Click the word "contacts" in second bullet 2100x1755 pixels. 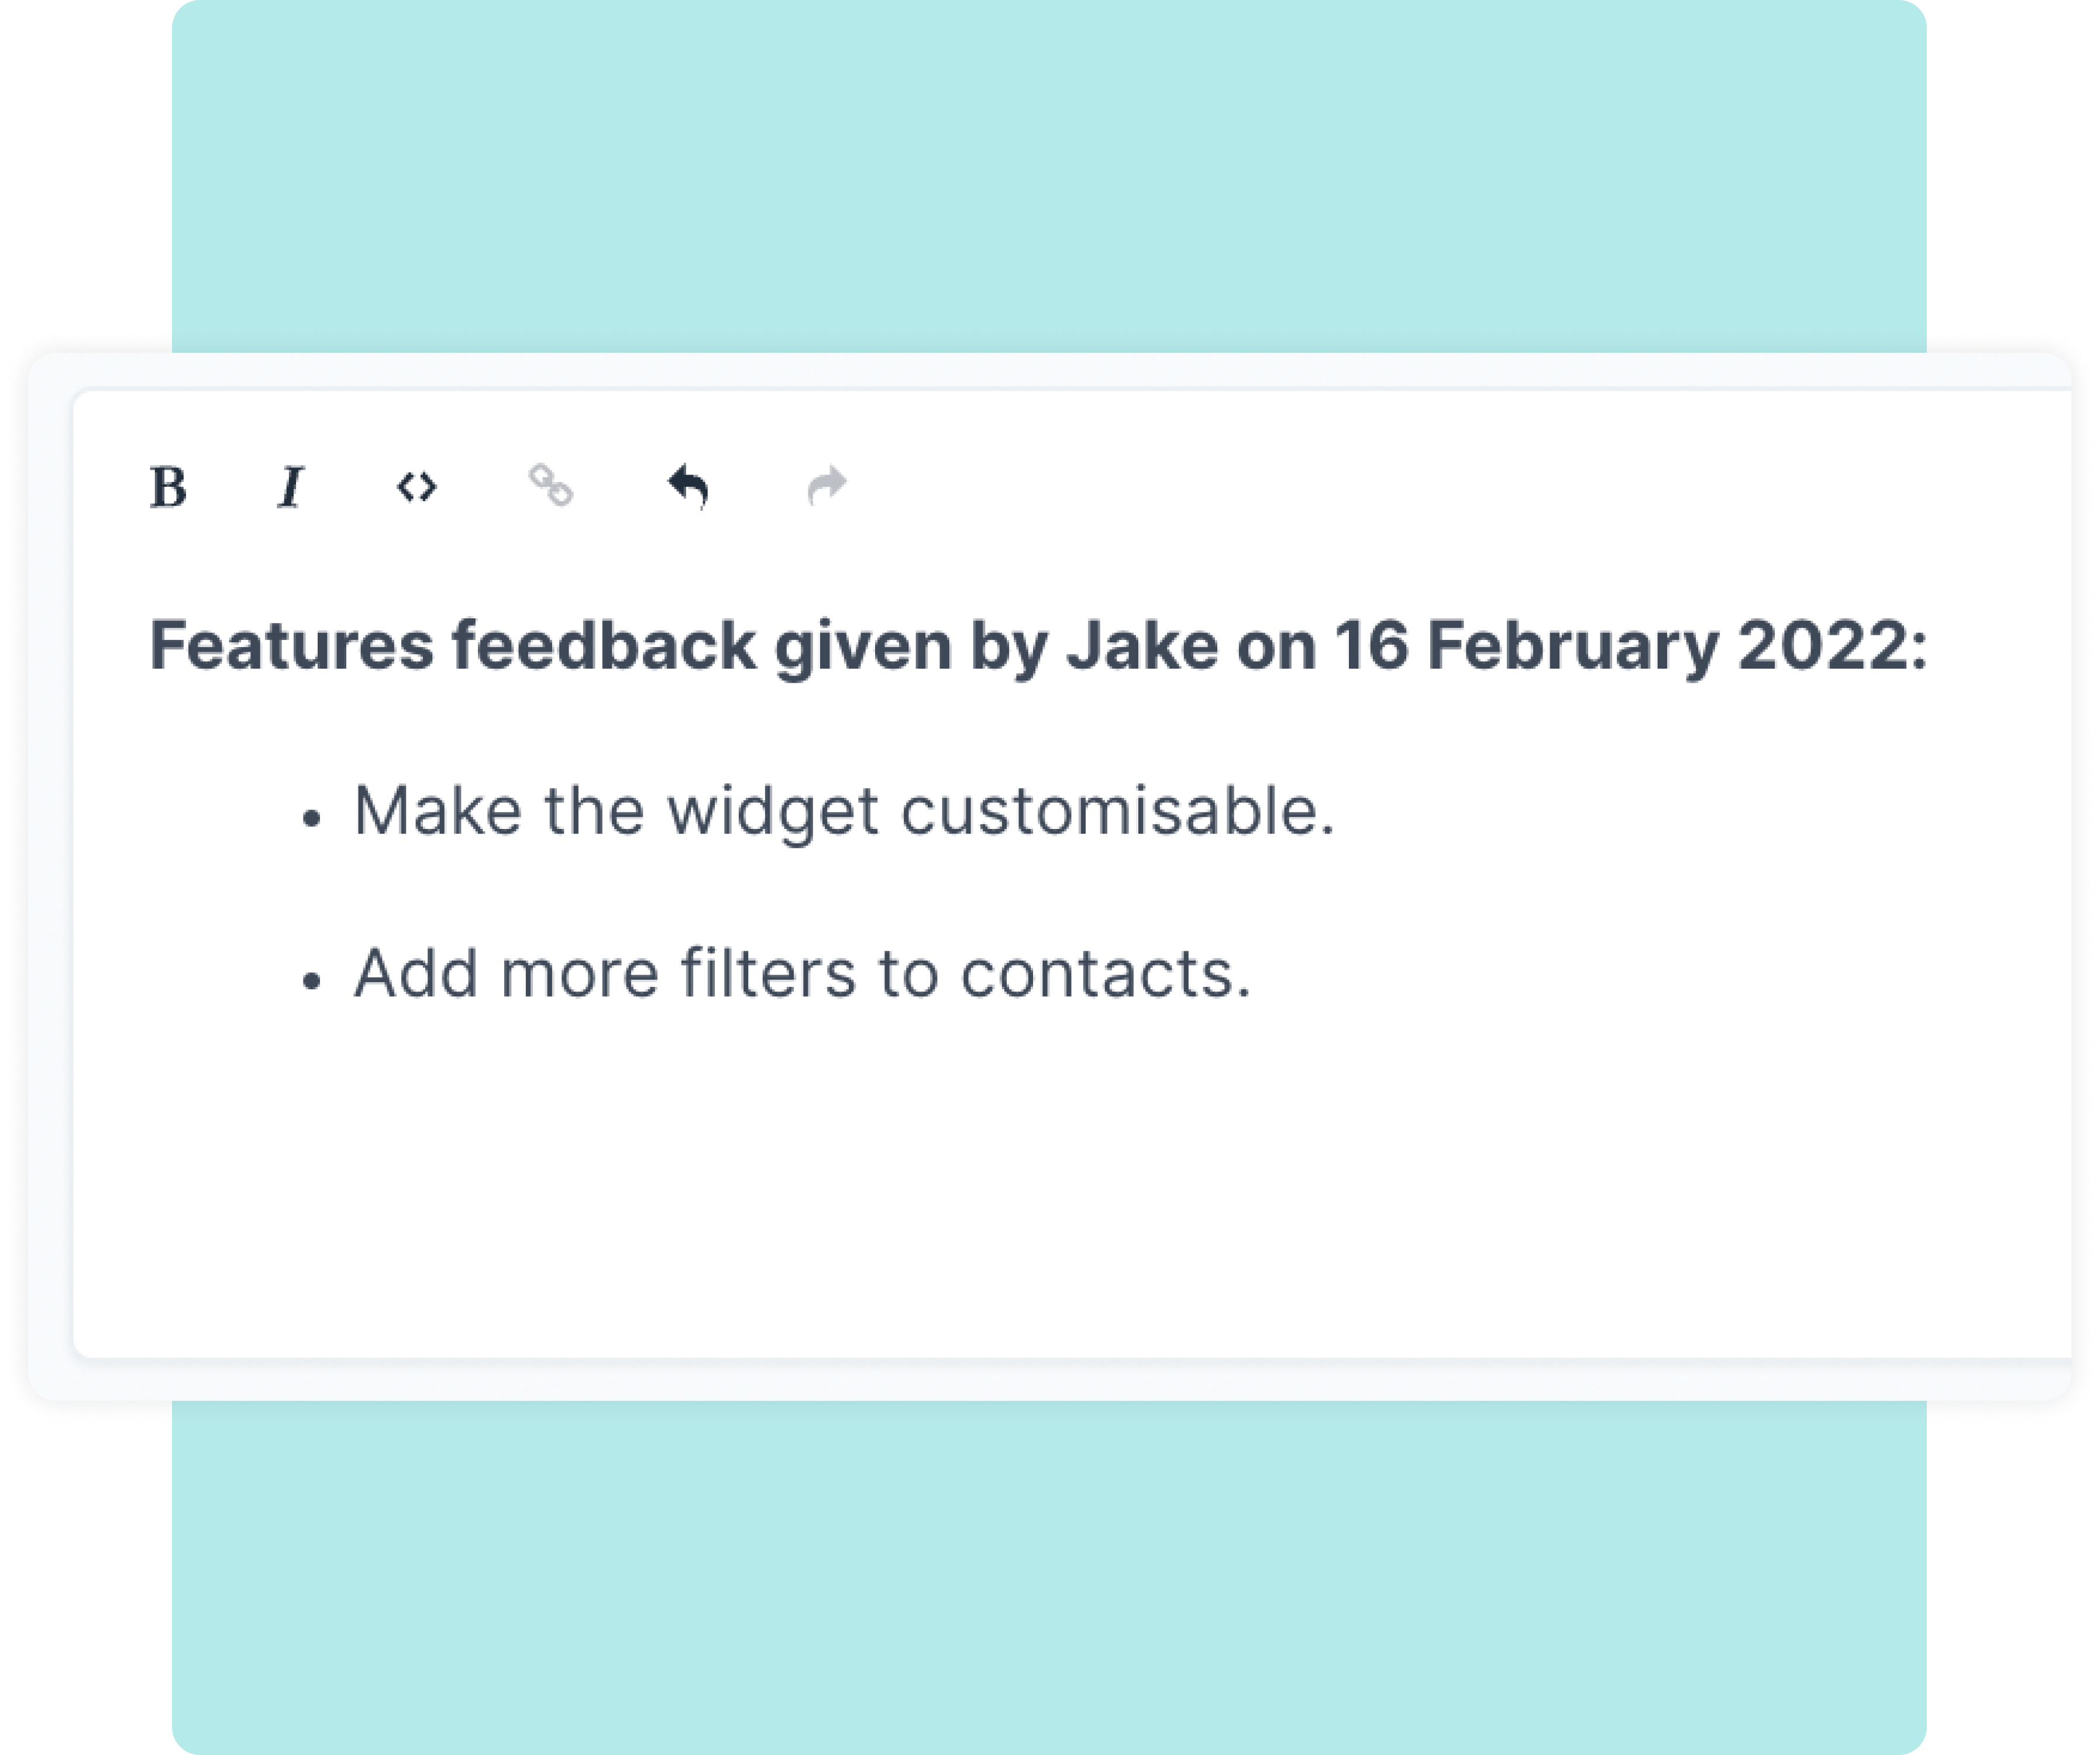[1103, 973]
